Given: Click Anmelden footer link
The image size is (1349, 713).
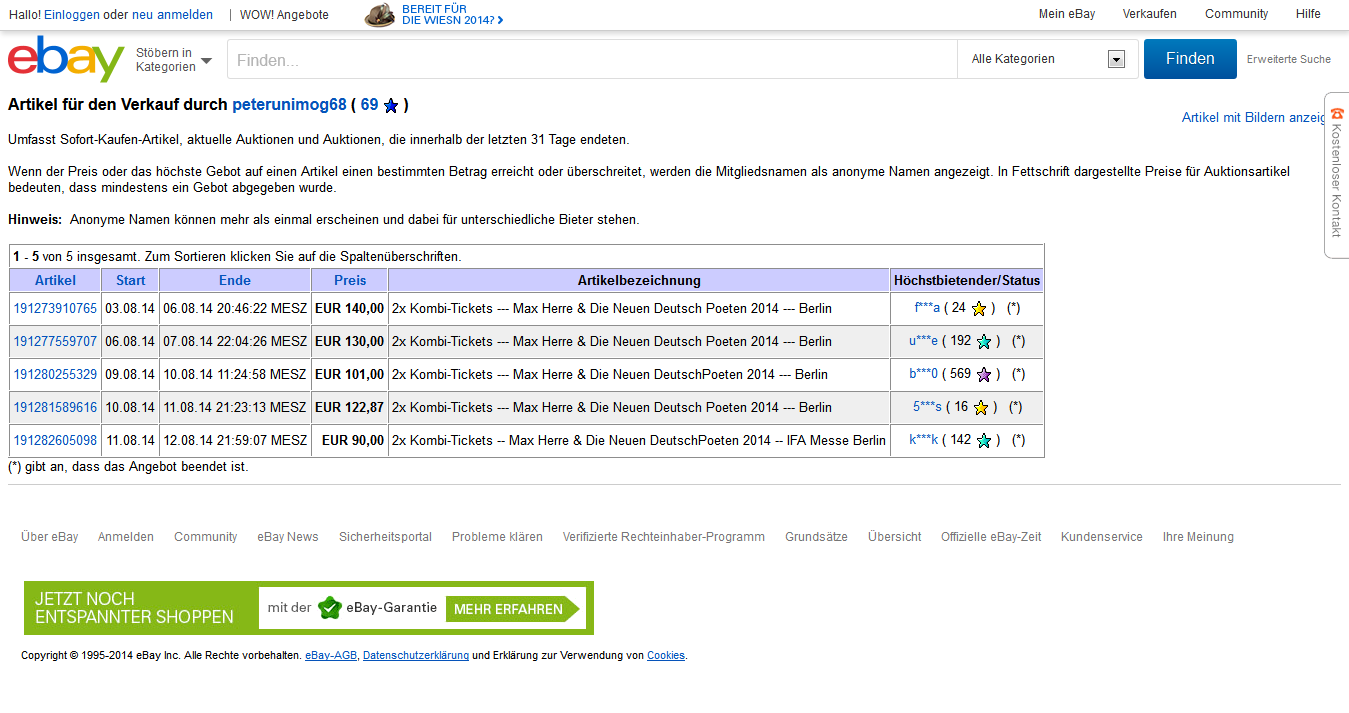Looking at the screenshot, I should click(126, 537).
